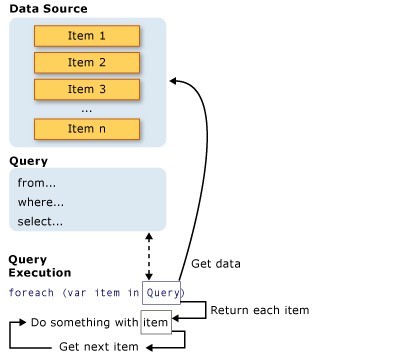
Task: Click the arrowhead pointing at Data Source
Action: click(173, 81)
